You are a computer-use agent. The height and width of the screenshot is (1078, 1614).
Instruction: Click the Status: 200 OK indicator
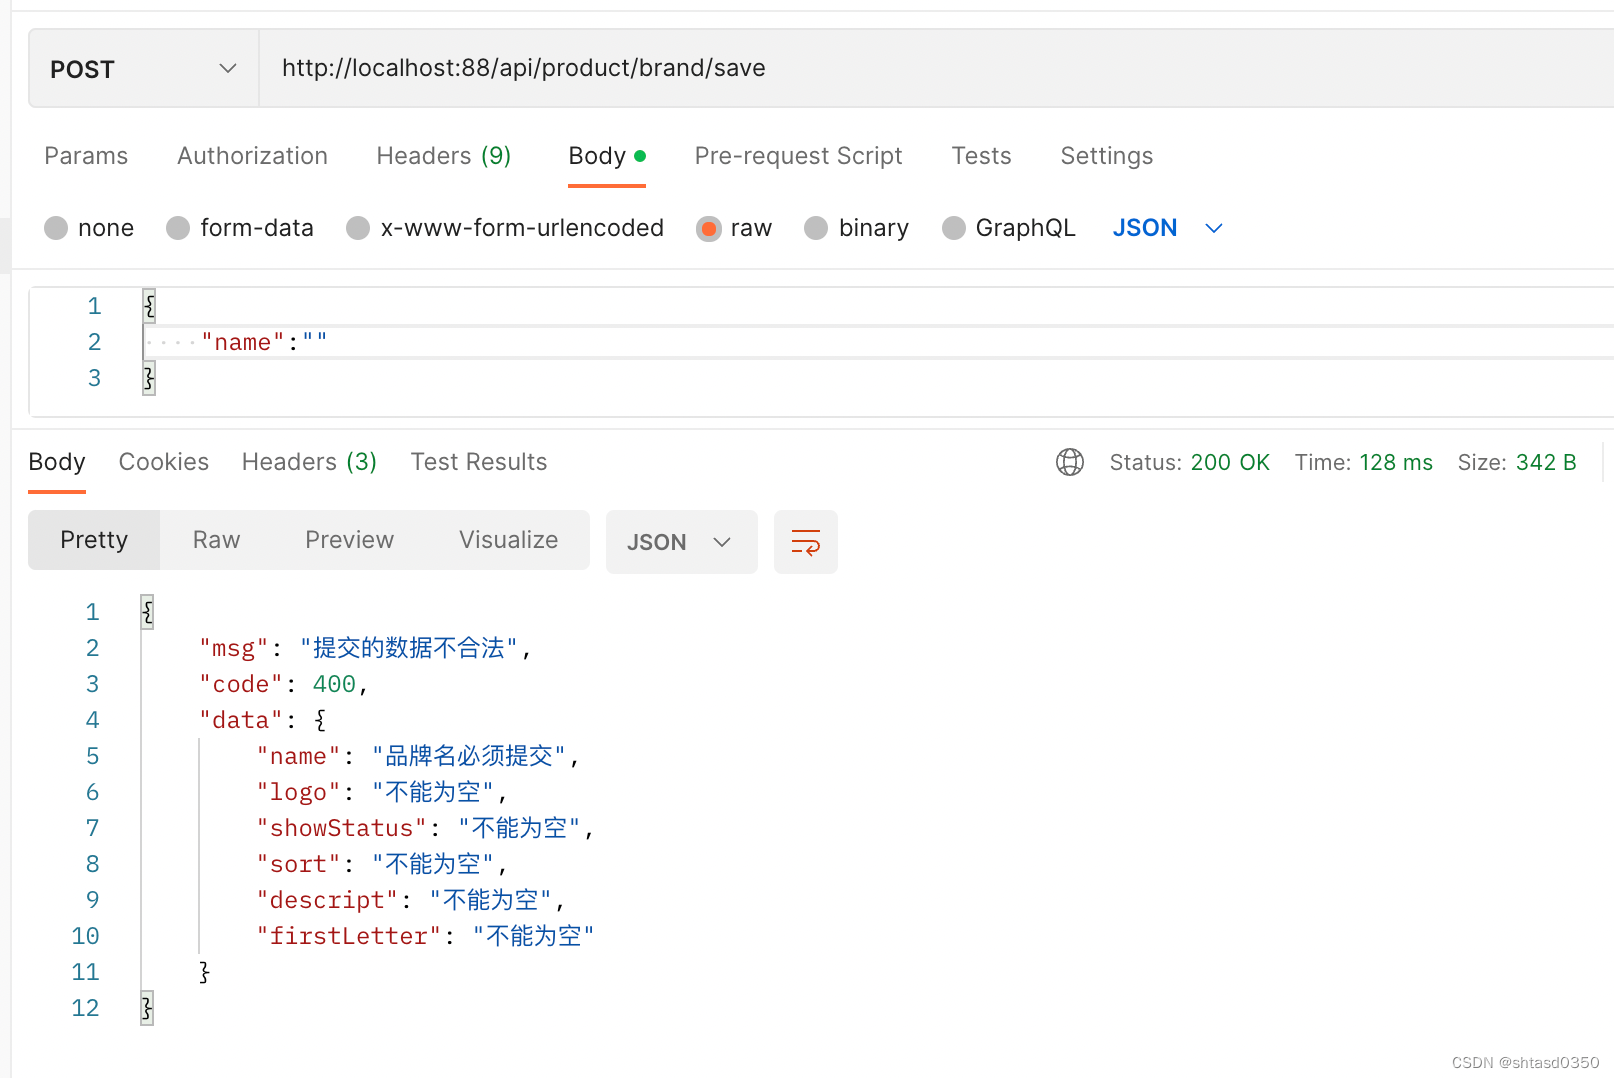tap(1189, 462)
